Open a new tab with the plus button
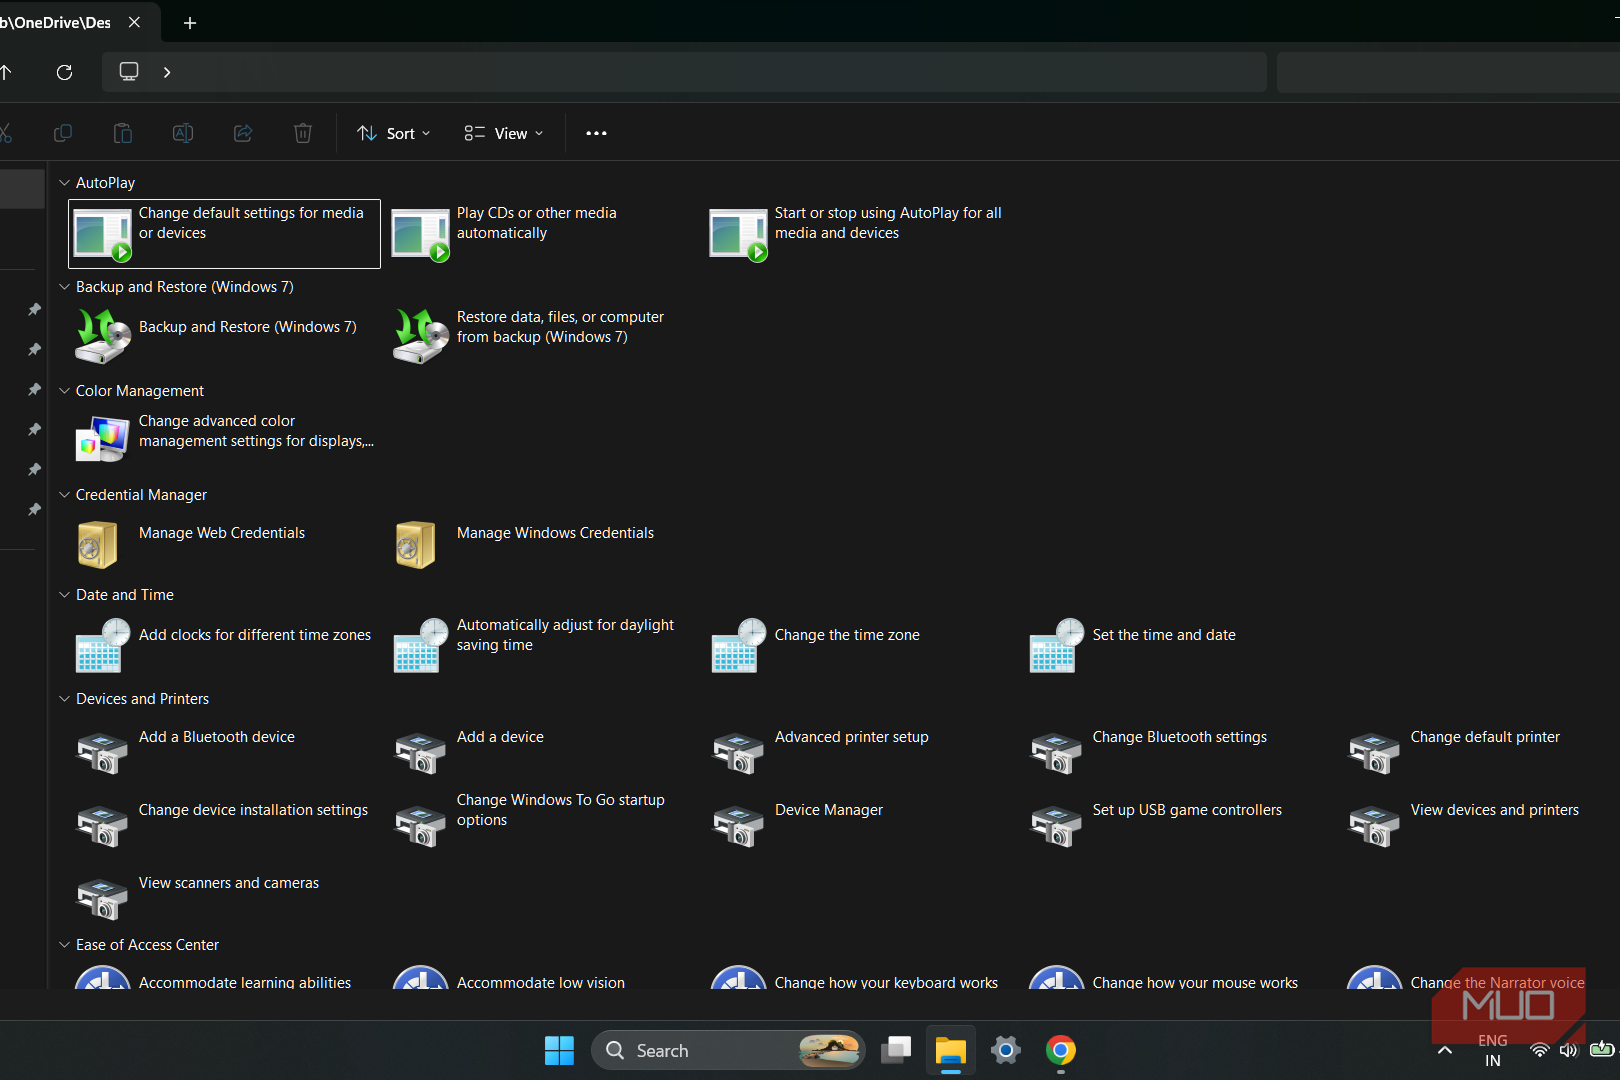Image resolution: width=1620 pixels, height=1080 pixels. click(x=190, y=23)
